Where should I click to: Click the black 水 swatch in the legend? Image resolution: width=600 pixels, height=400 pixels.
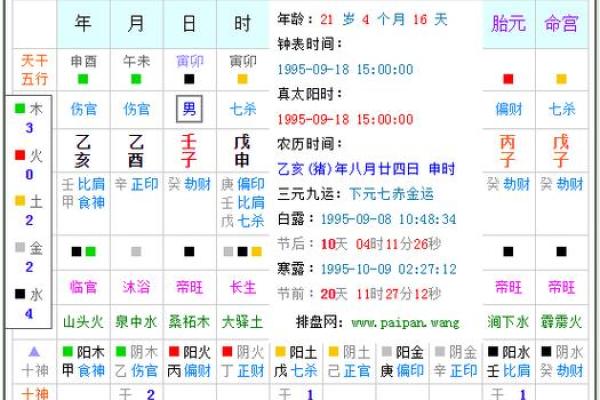tap(20, 294)
